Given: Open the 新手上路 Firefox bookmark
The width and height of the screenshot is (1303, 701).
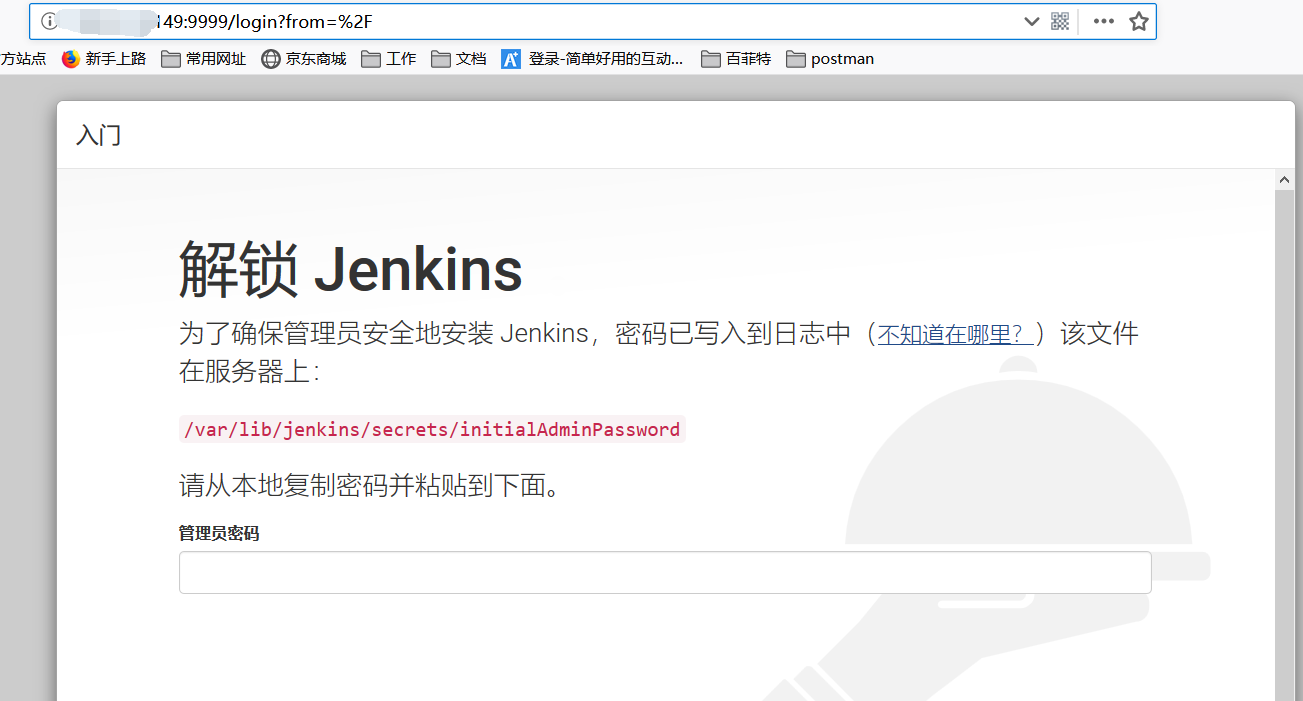Looking at the screenshot, I should click(x=104, y=59).
